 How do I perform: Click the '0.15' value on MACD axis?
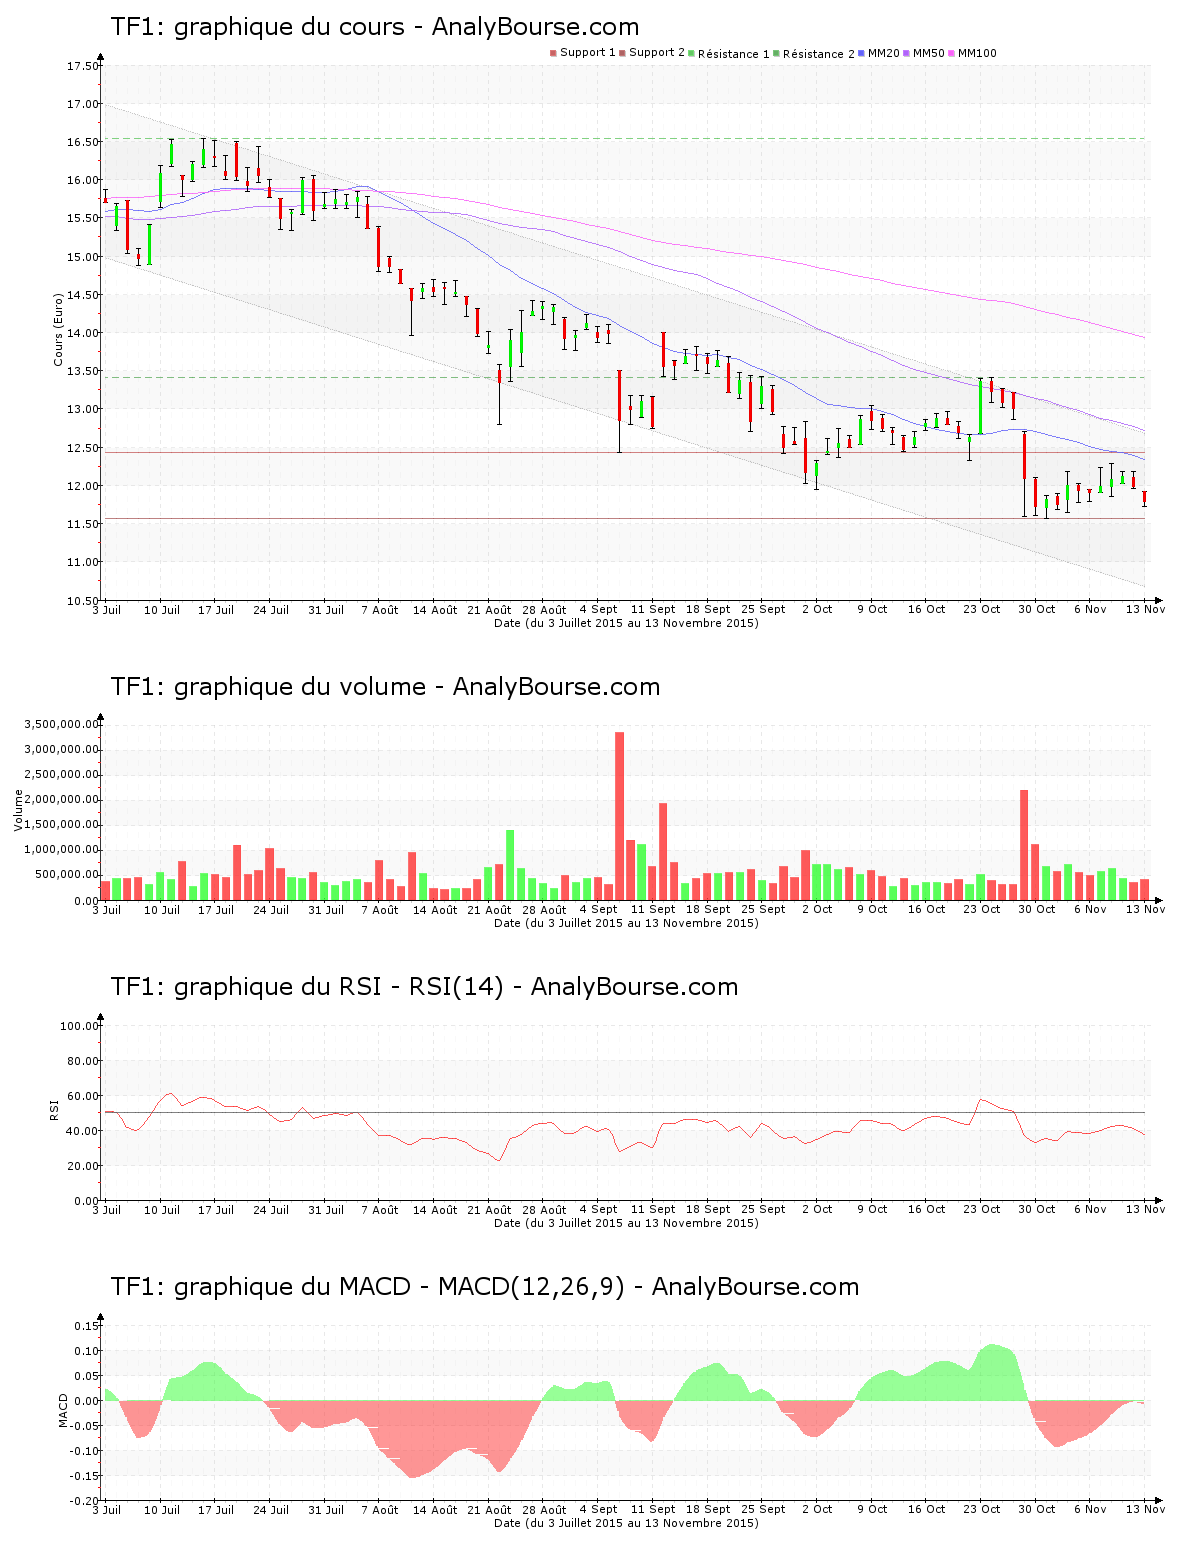(x=86, y=1326)
